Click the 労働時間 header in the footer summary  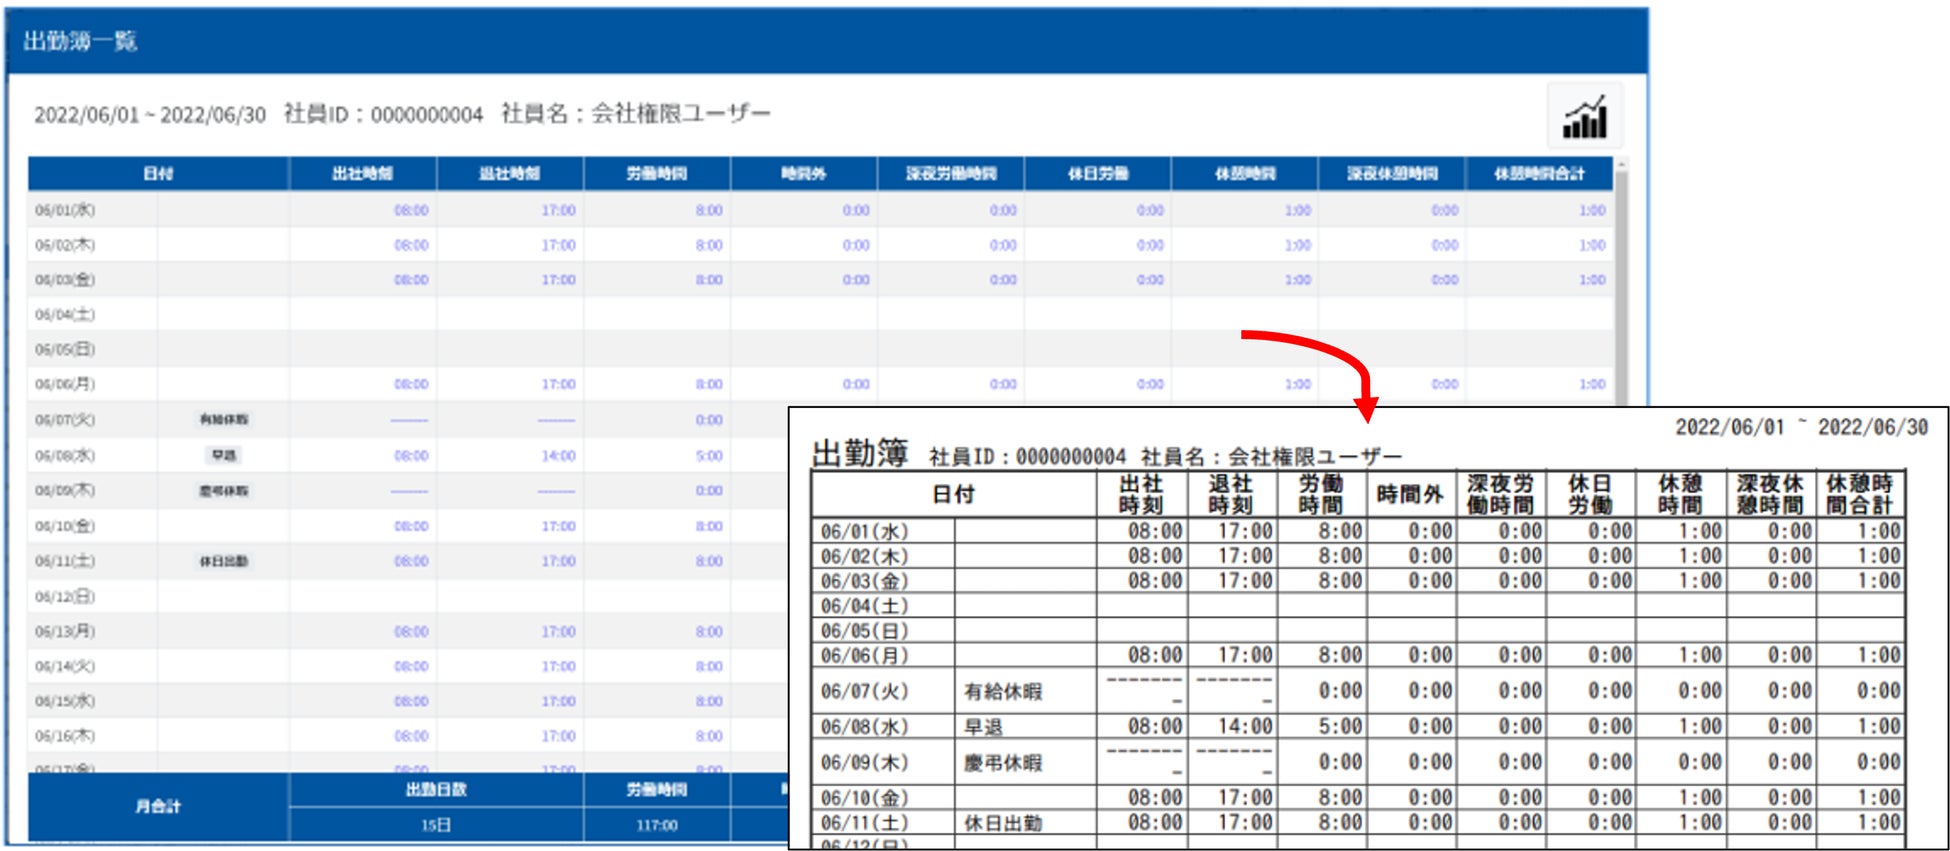tap(657, 790)
